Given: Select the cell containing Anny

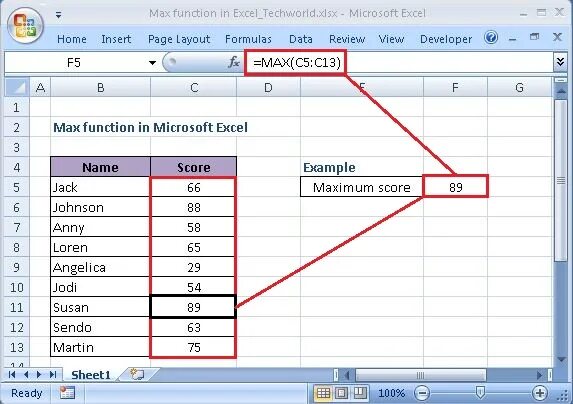Looking at the screenshot, I should point(100,227).
